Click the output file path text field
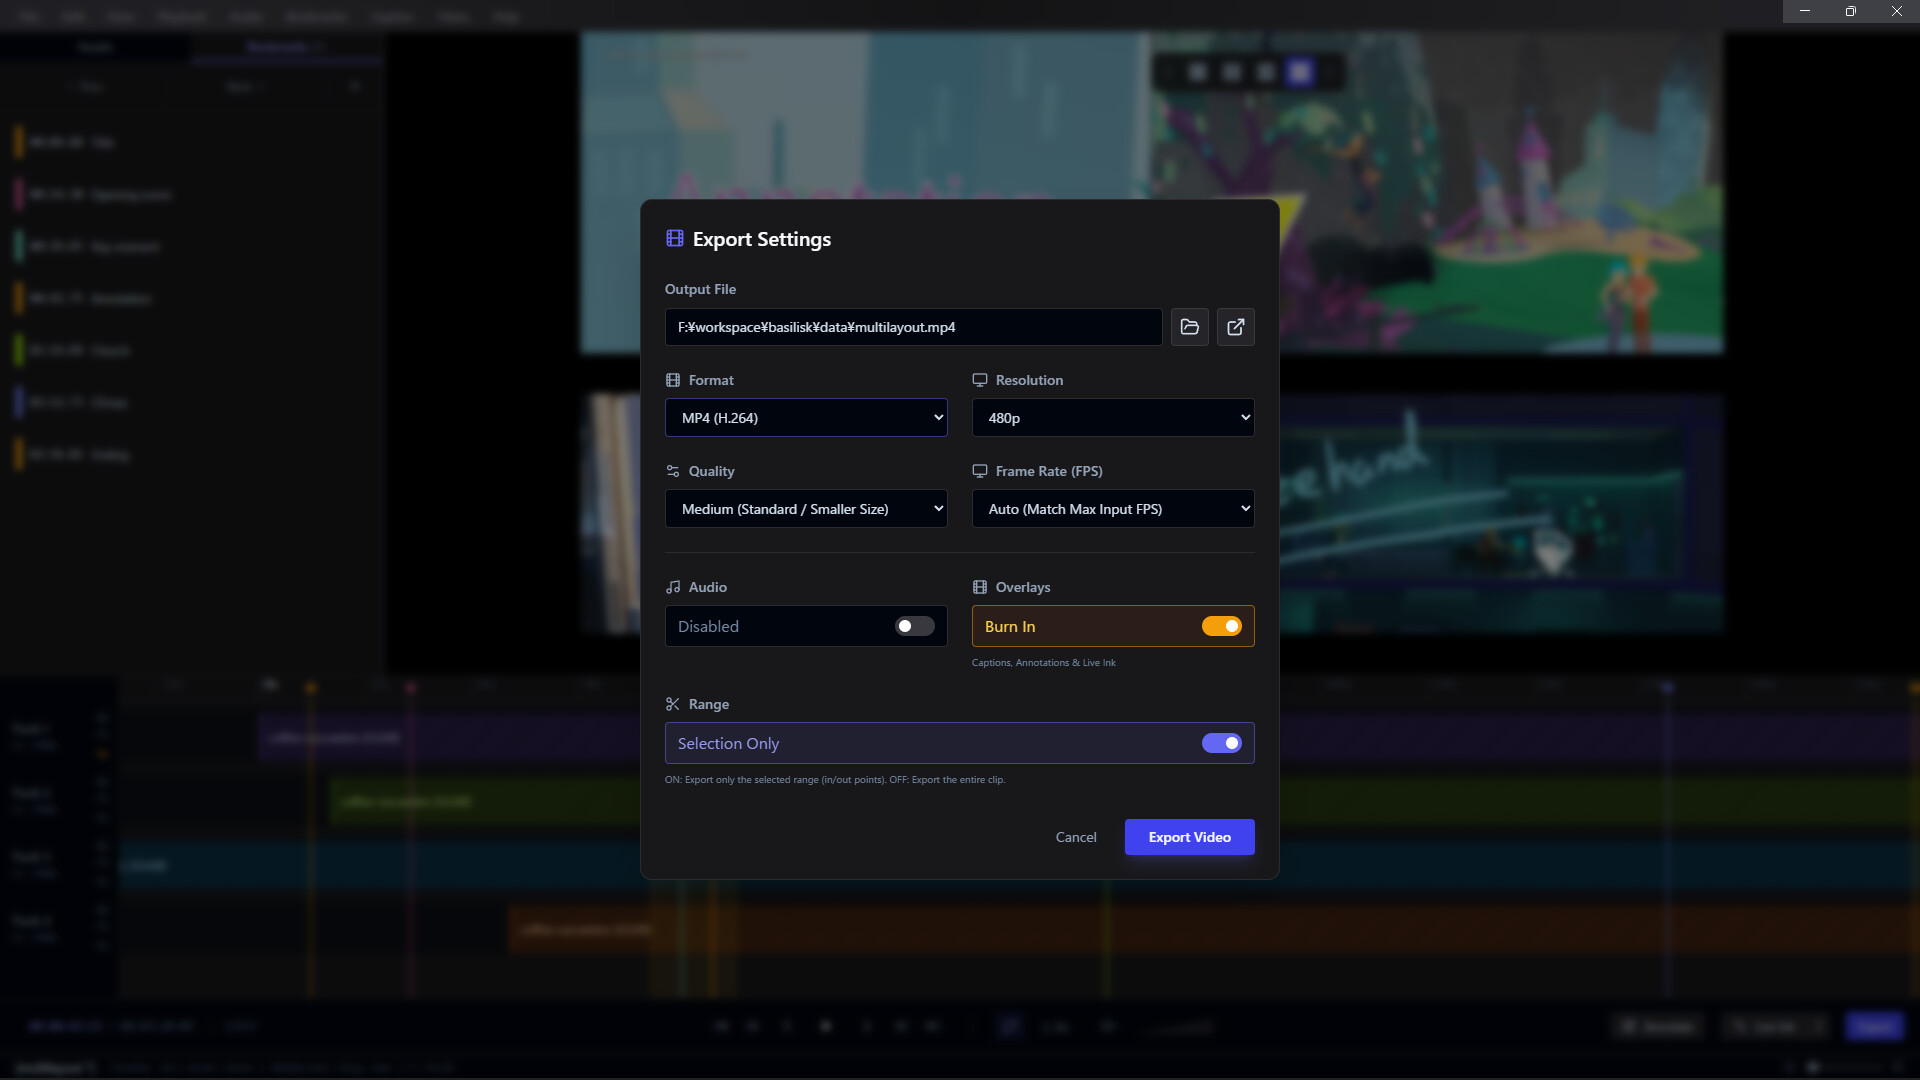Screen dimensions: 1920x1080 pyautogui.click(x=912, y=327)
